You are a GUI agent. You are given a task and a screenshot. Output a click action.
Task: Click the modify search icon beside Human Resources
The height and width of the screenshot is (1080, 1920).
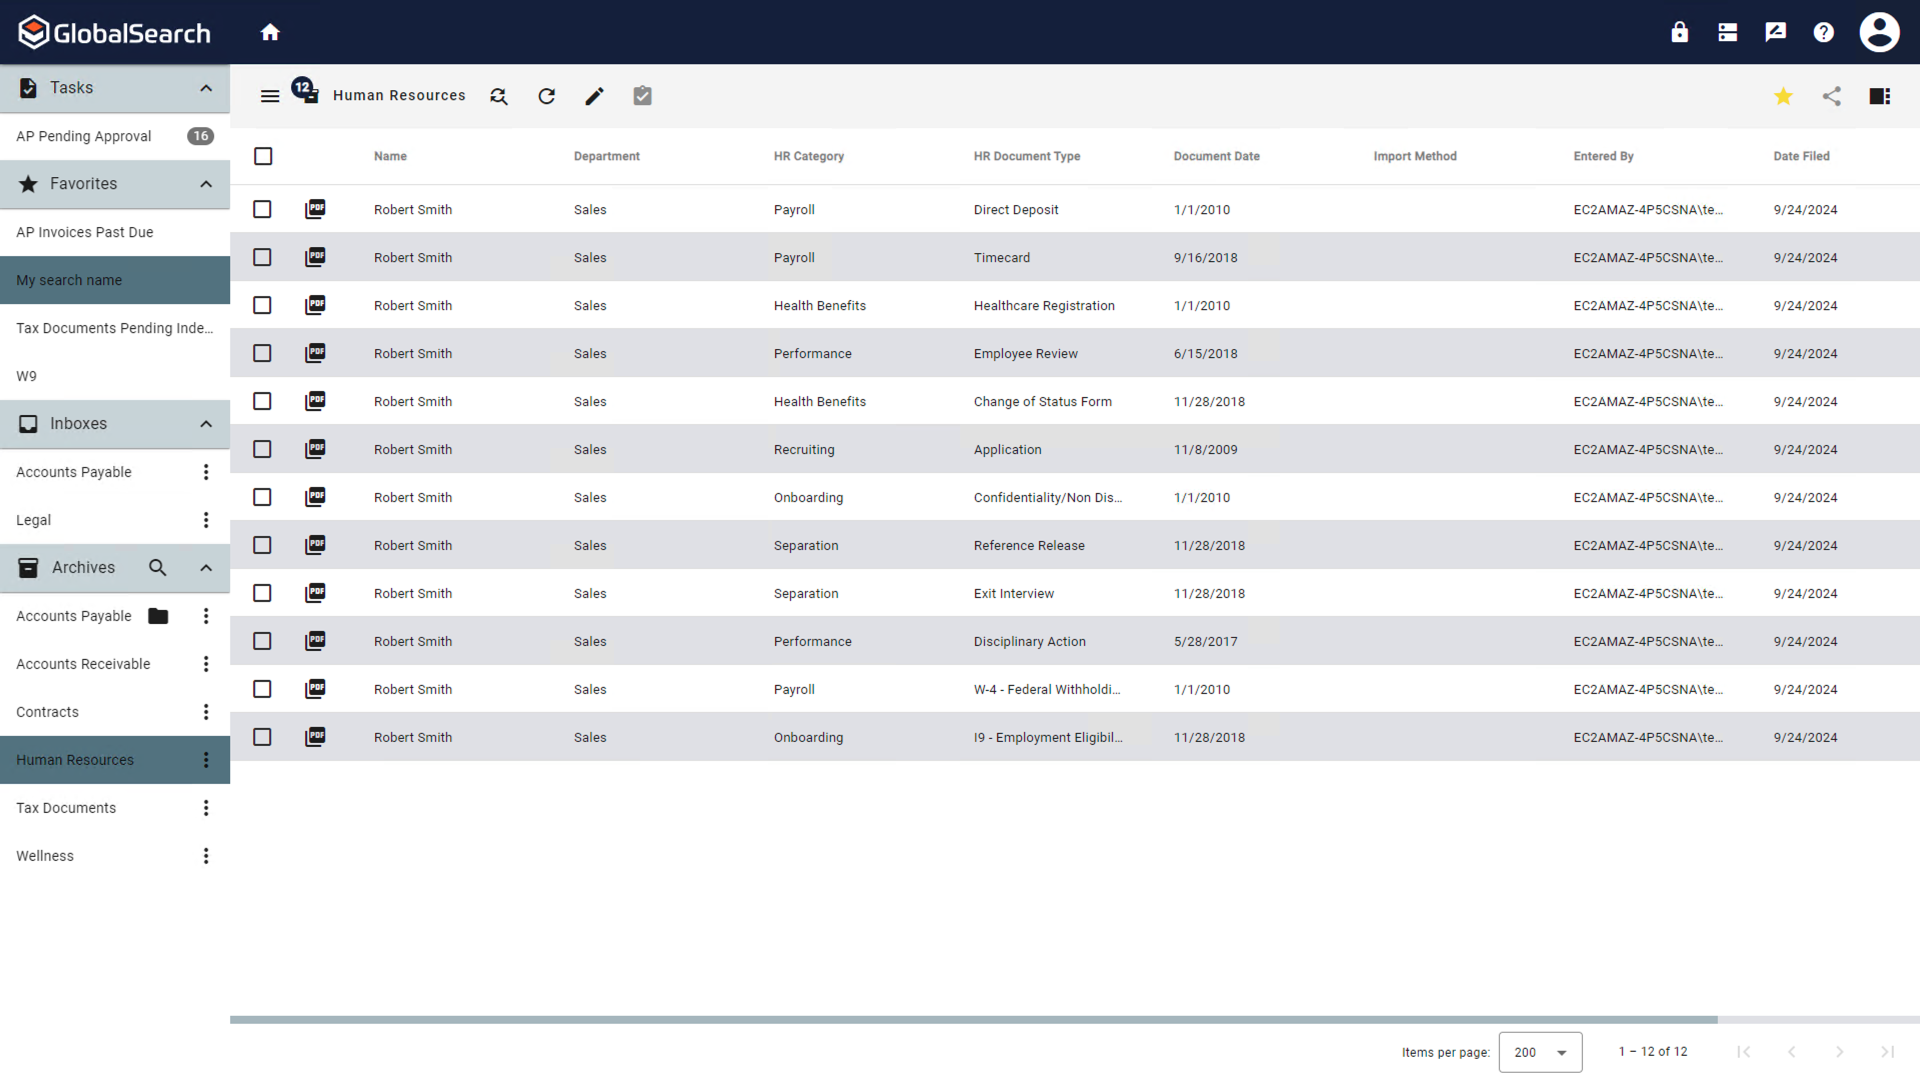click(x=498, y=96)
